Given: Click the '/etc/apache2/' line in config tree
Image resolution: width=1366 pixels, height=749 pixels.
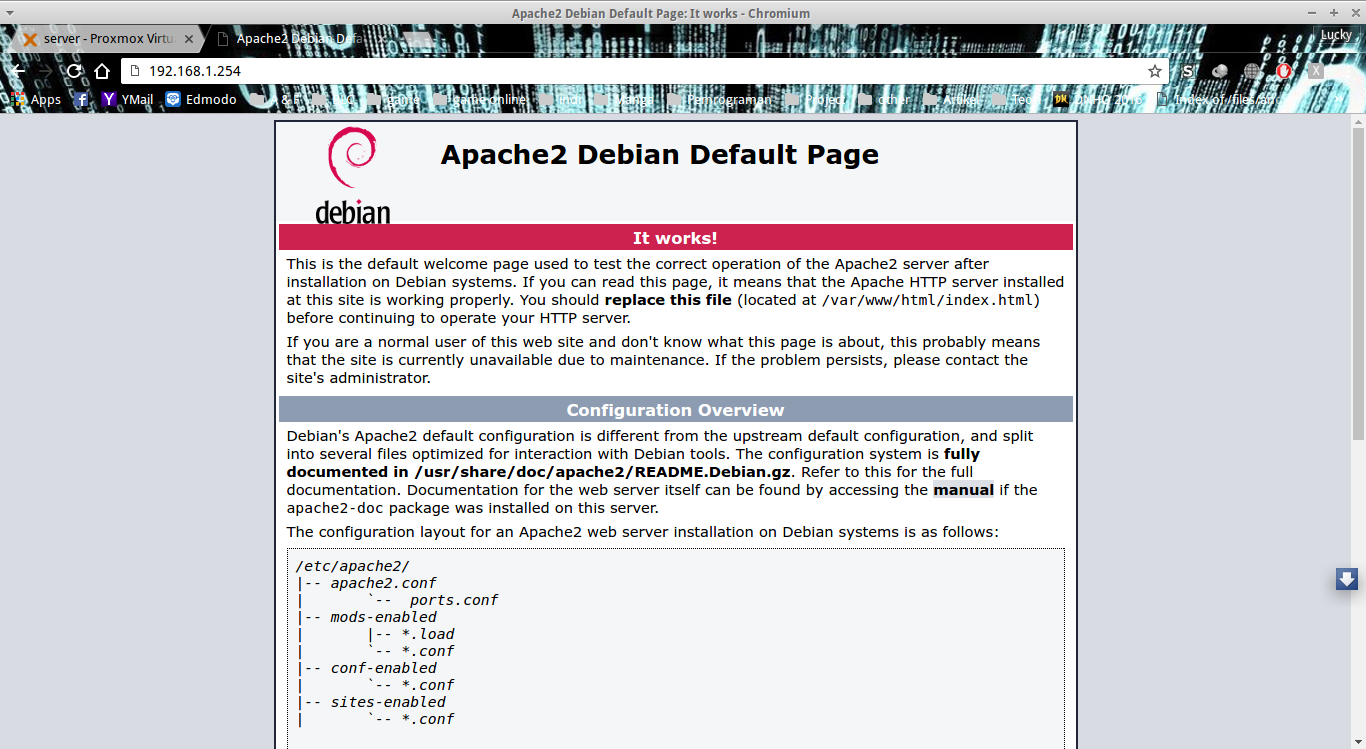Looking at the screenshot, I should click(x=353, y=566).
